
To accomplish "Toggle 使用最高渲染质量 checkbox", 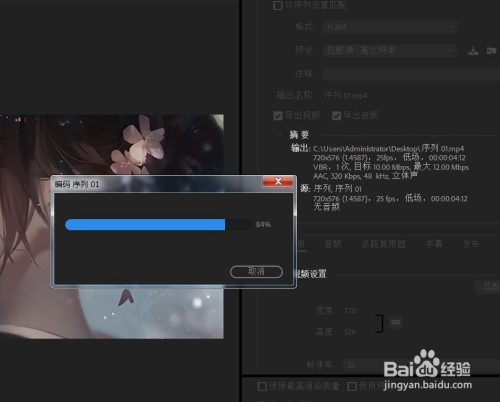I will pos(262,386).
